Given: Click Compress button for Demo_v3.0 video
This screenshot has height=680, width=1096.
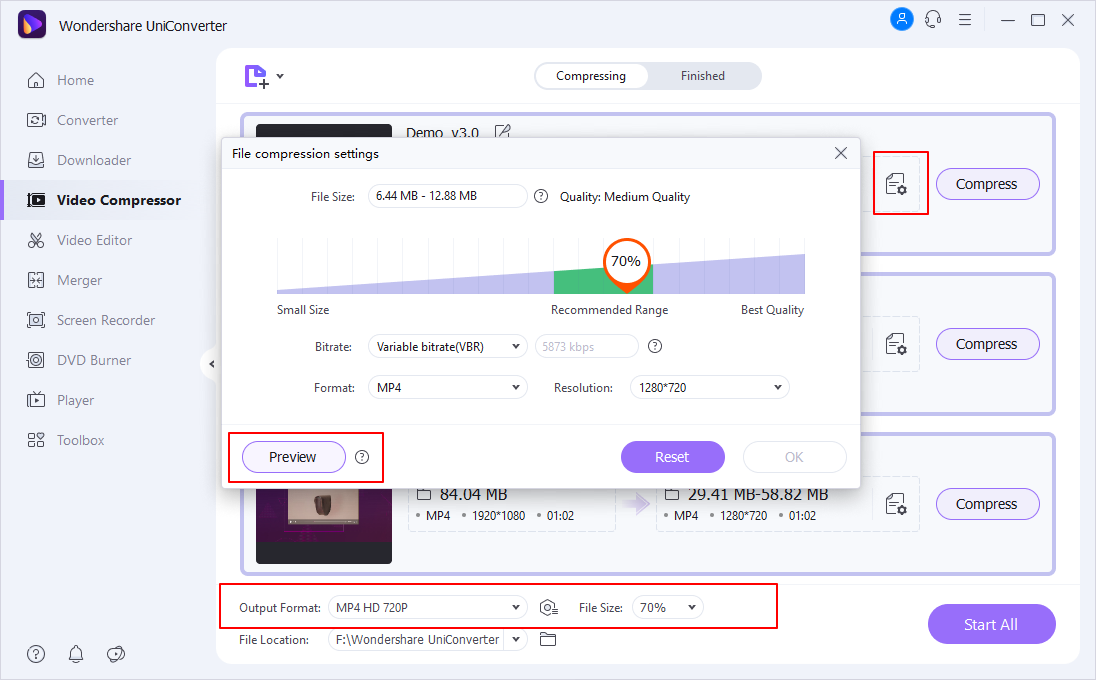Looking at the screenshot, I should pos(987,185).
